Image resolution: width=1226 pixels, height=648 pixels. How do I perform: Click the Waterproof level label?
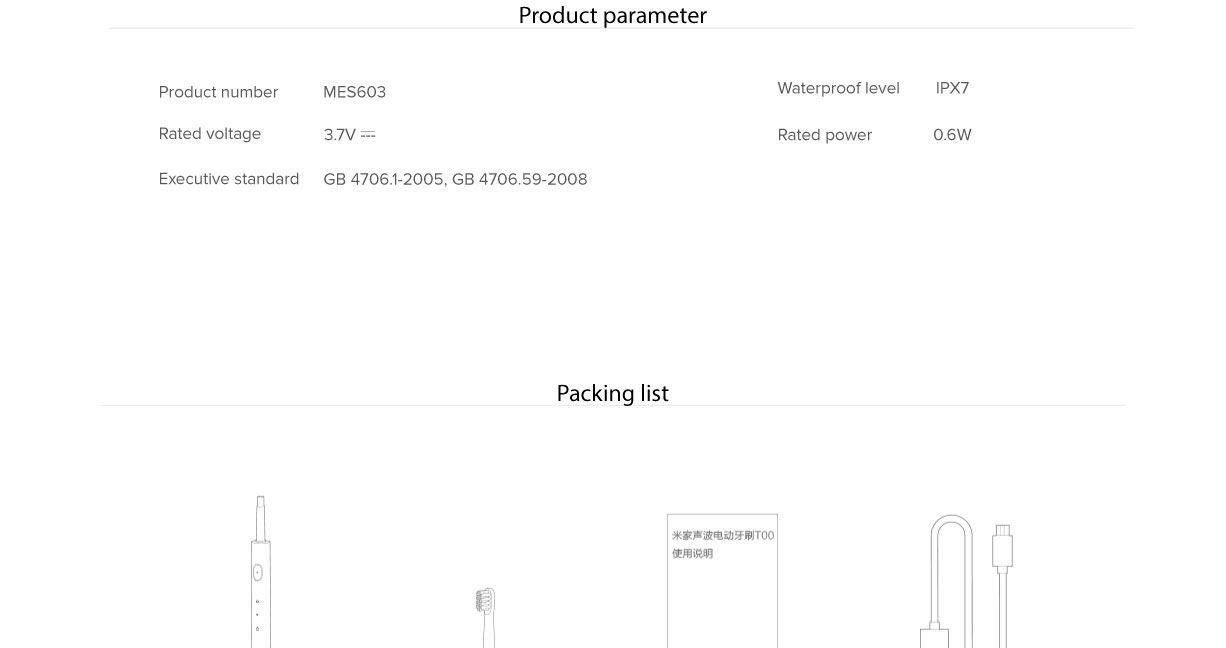838,88
